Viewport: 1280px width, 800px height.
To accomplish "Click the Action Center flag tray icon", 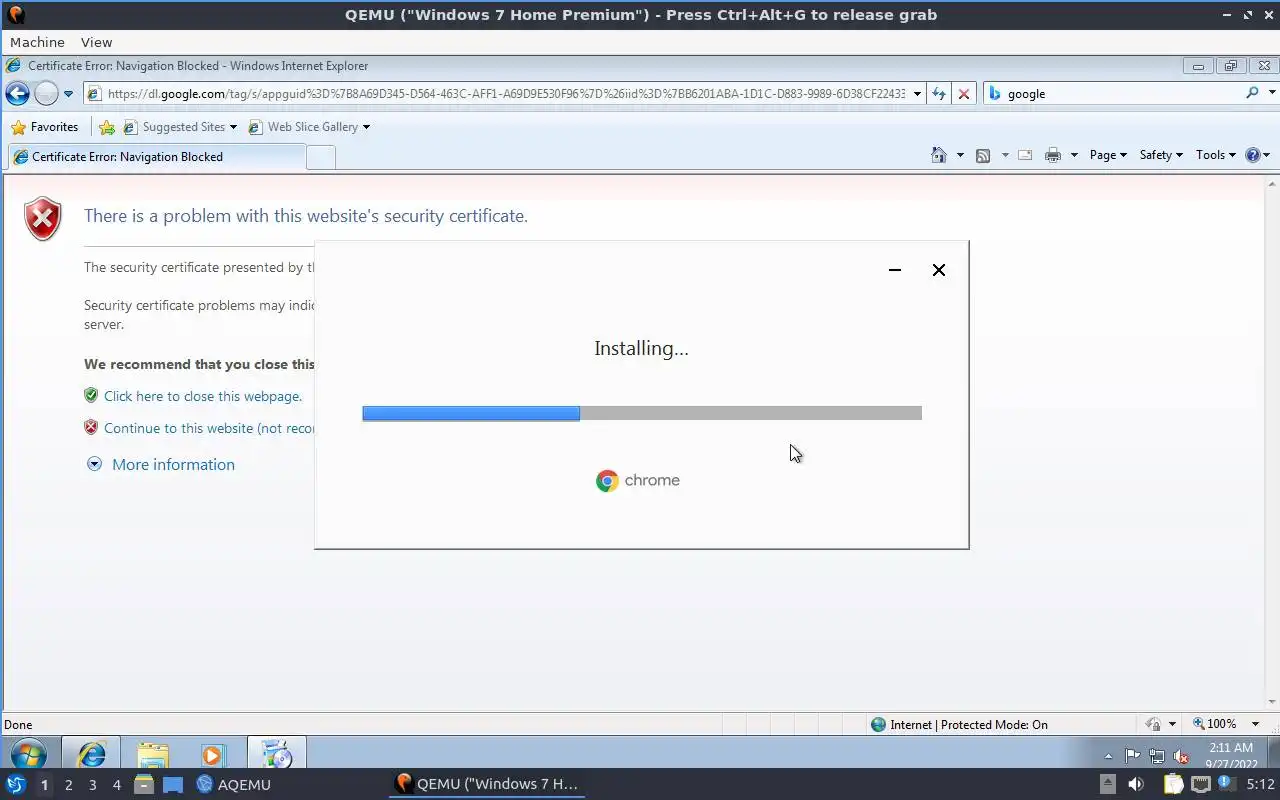I will coord(1132,756).
